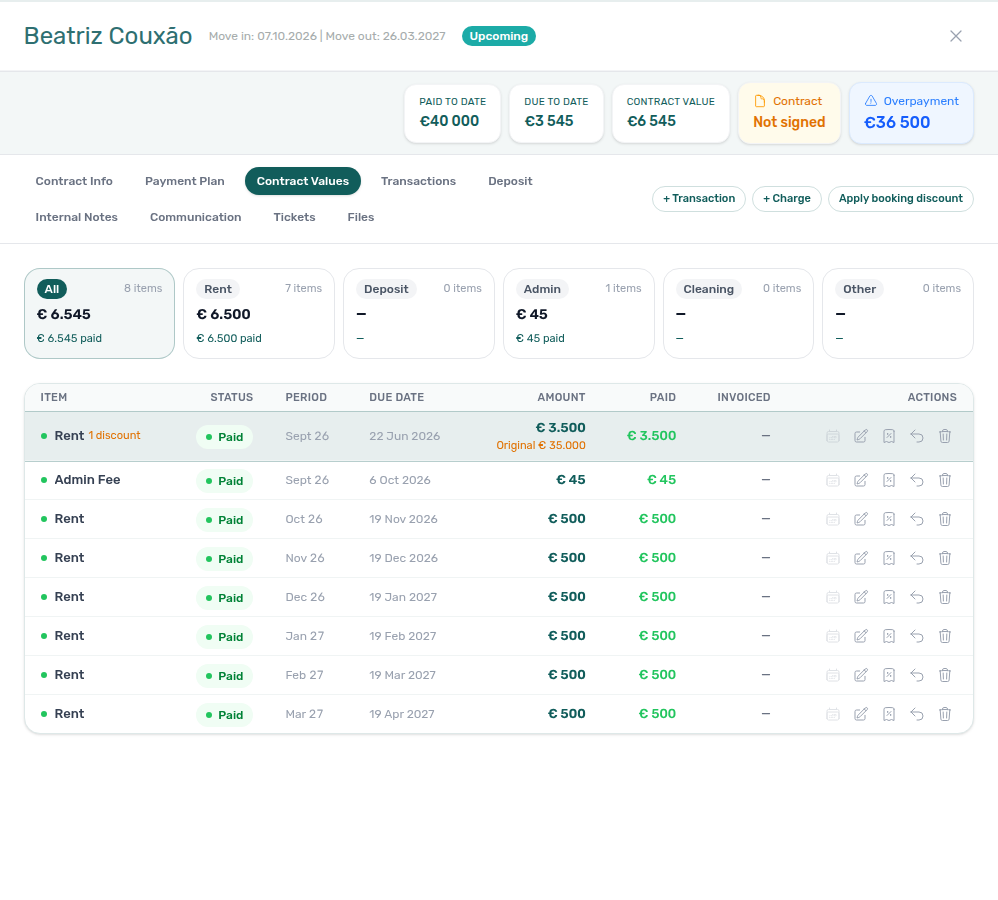Add a new transaction with + Transaction
998x900 pixels.
[x=699, y=199]
